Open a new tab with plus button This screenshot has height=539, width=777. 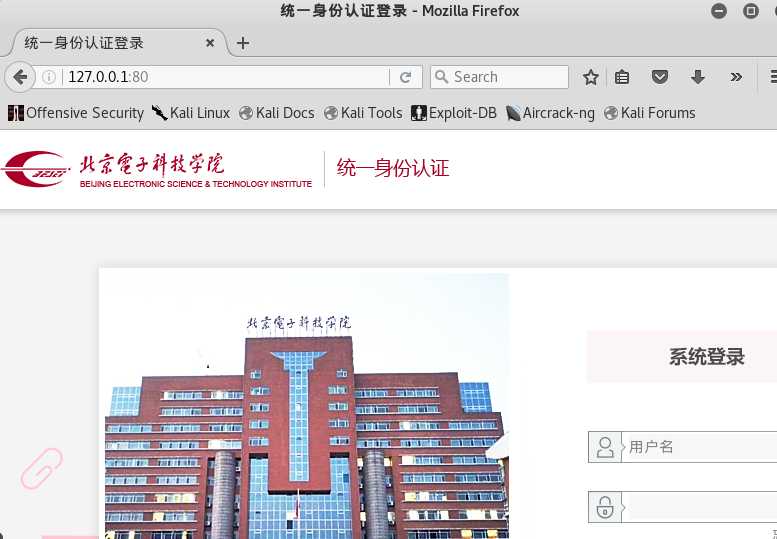tap(242, 43)
